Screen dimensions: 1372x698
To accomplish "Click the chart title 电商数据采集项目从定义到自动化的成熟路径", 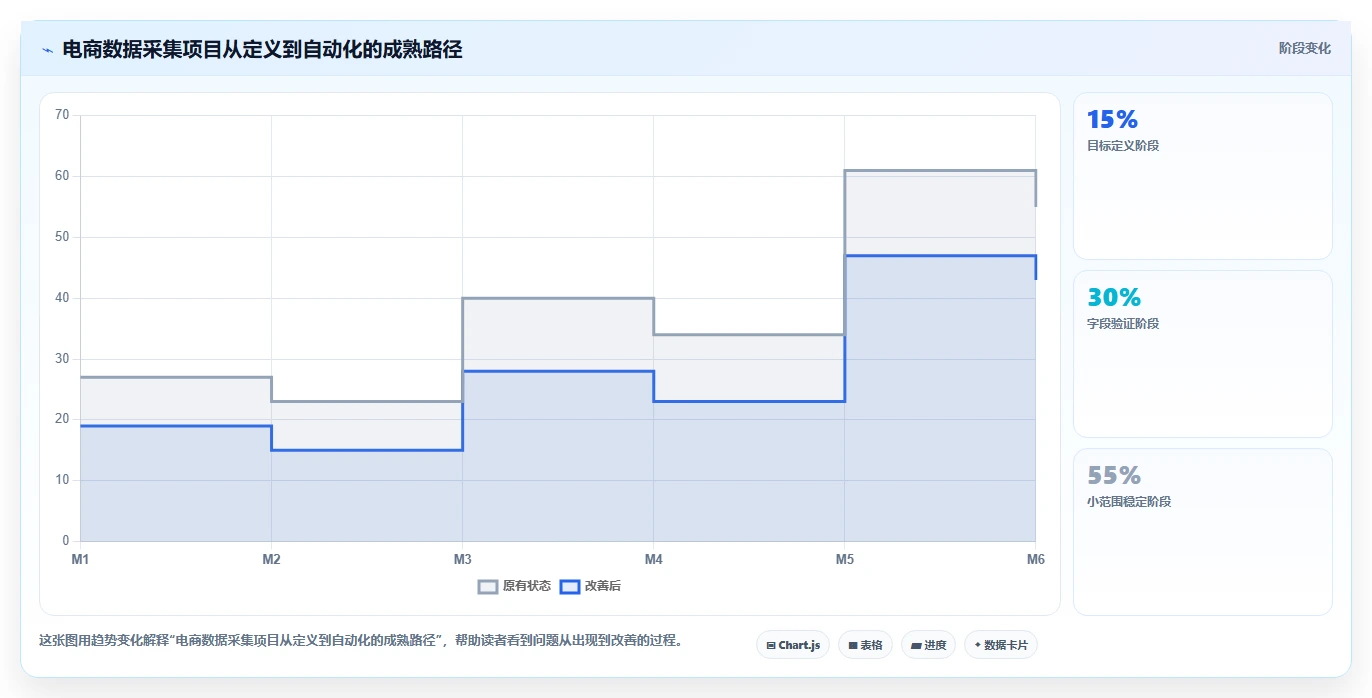I will click(262, 49).
